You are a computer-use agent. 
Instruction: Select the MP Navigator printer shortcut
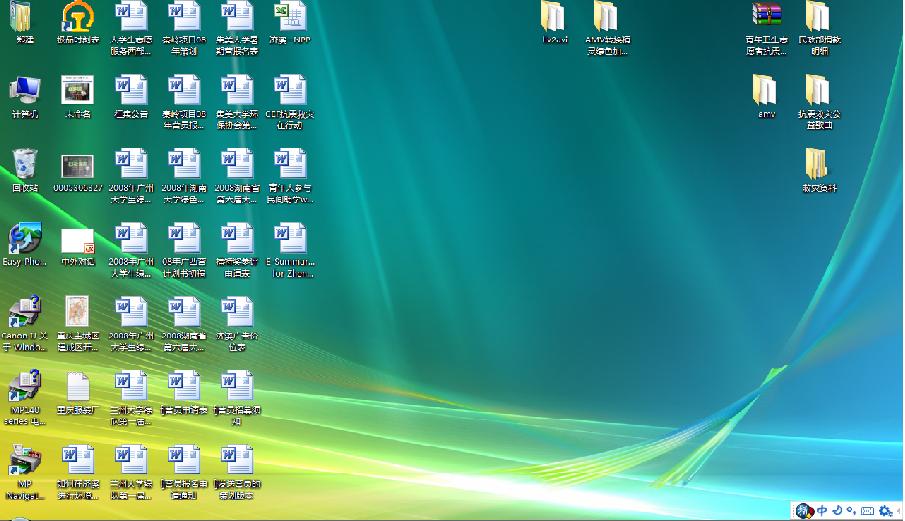[25, 459]
